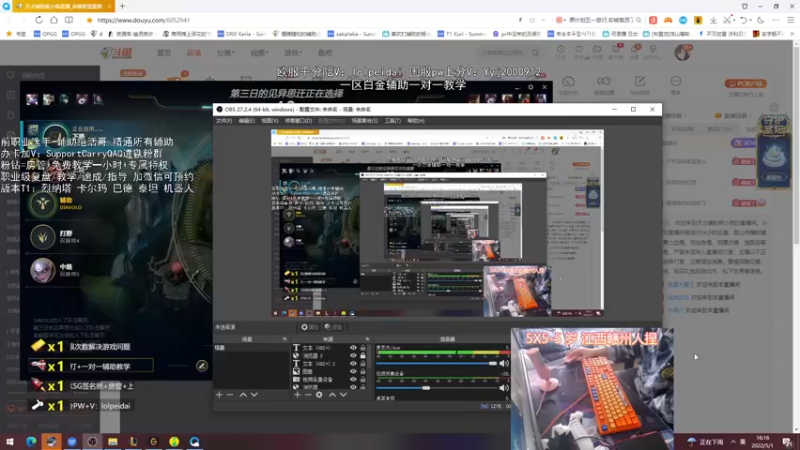The height and width of the screenshot is (450, 800).
Task: Move scene down in OBS scenes list
Action: click(254, 394)
